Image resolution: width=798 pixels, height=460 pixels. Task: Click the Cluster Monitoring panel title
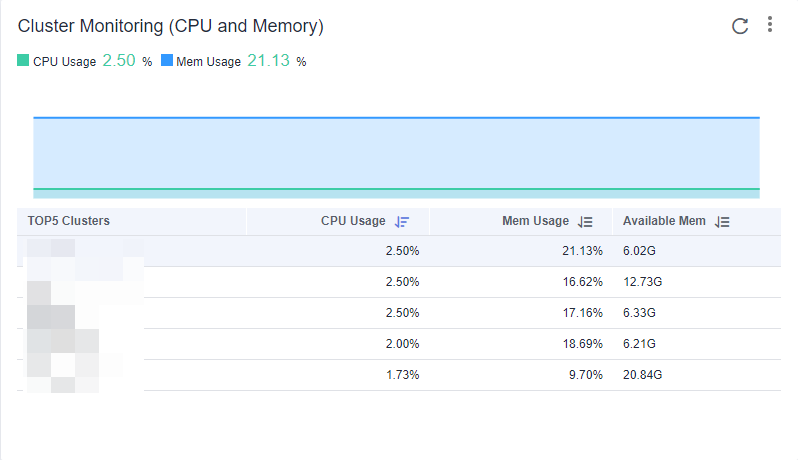coord(171,26)
